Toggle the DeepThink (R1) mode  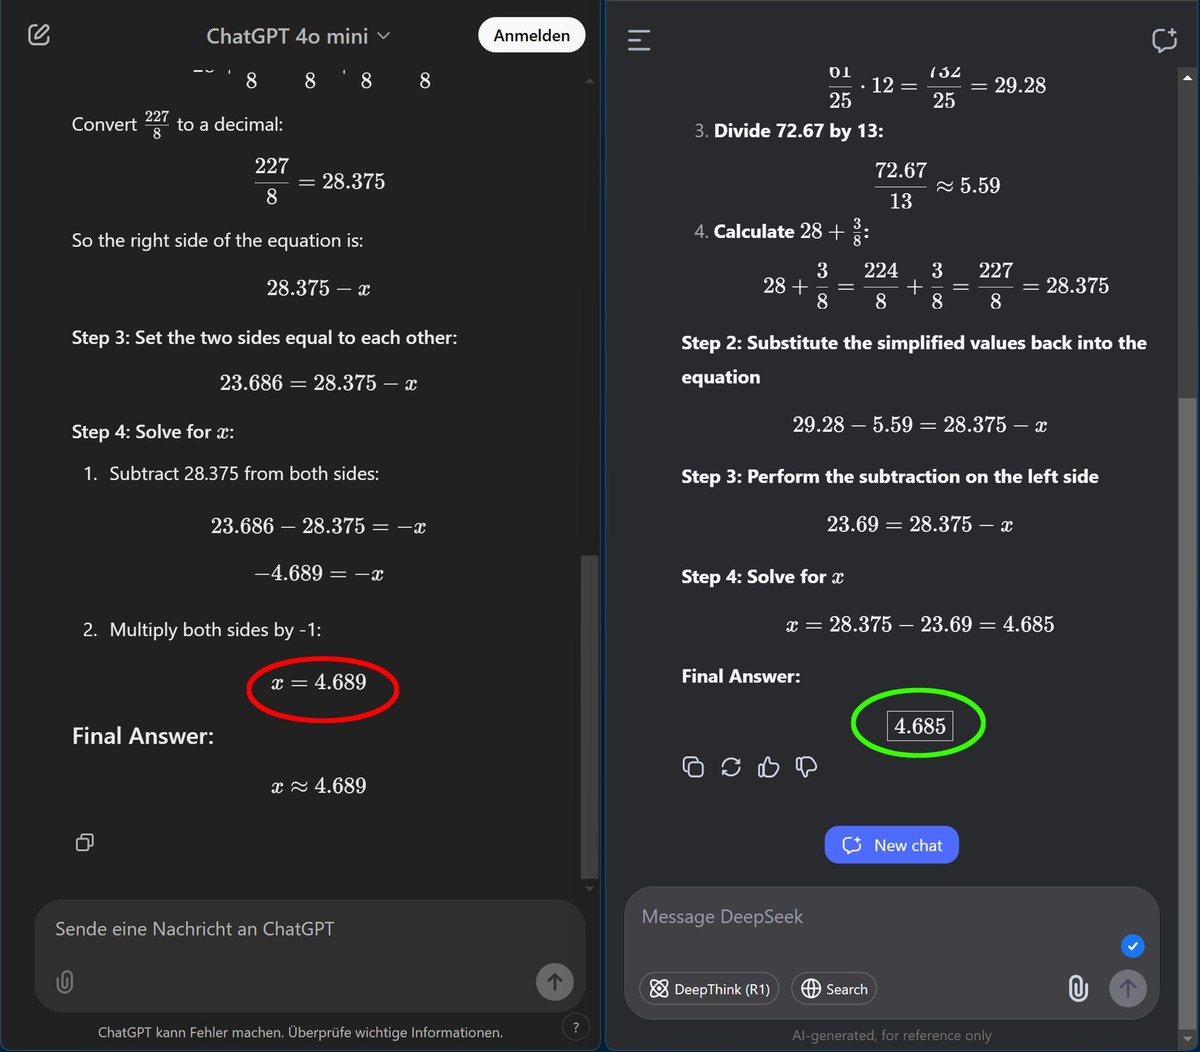click(709, 989)
